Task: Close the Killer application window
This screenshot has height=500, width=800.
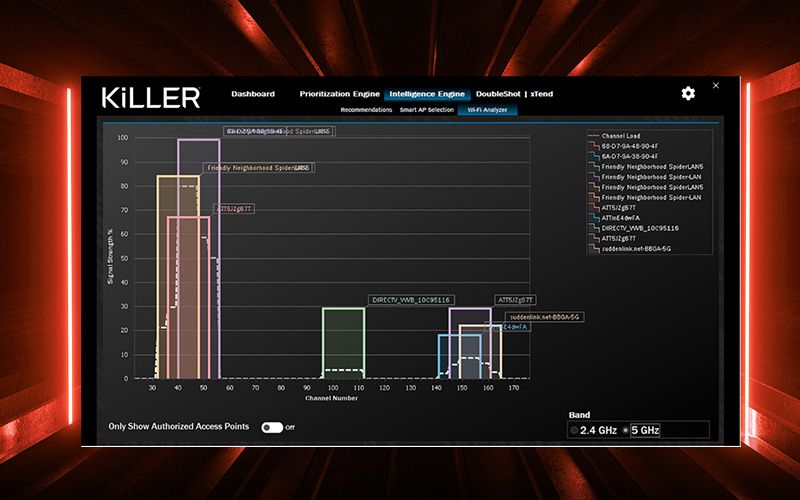Action: 715,85
